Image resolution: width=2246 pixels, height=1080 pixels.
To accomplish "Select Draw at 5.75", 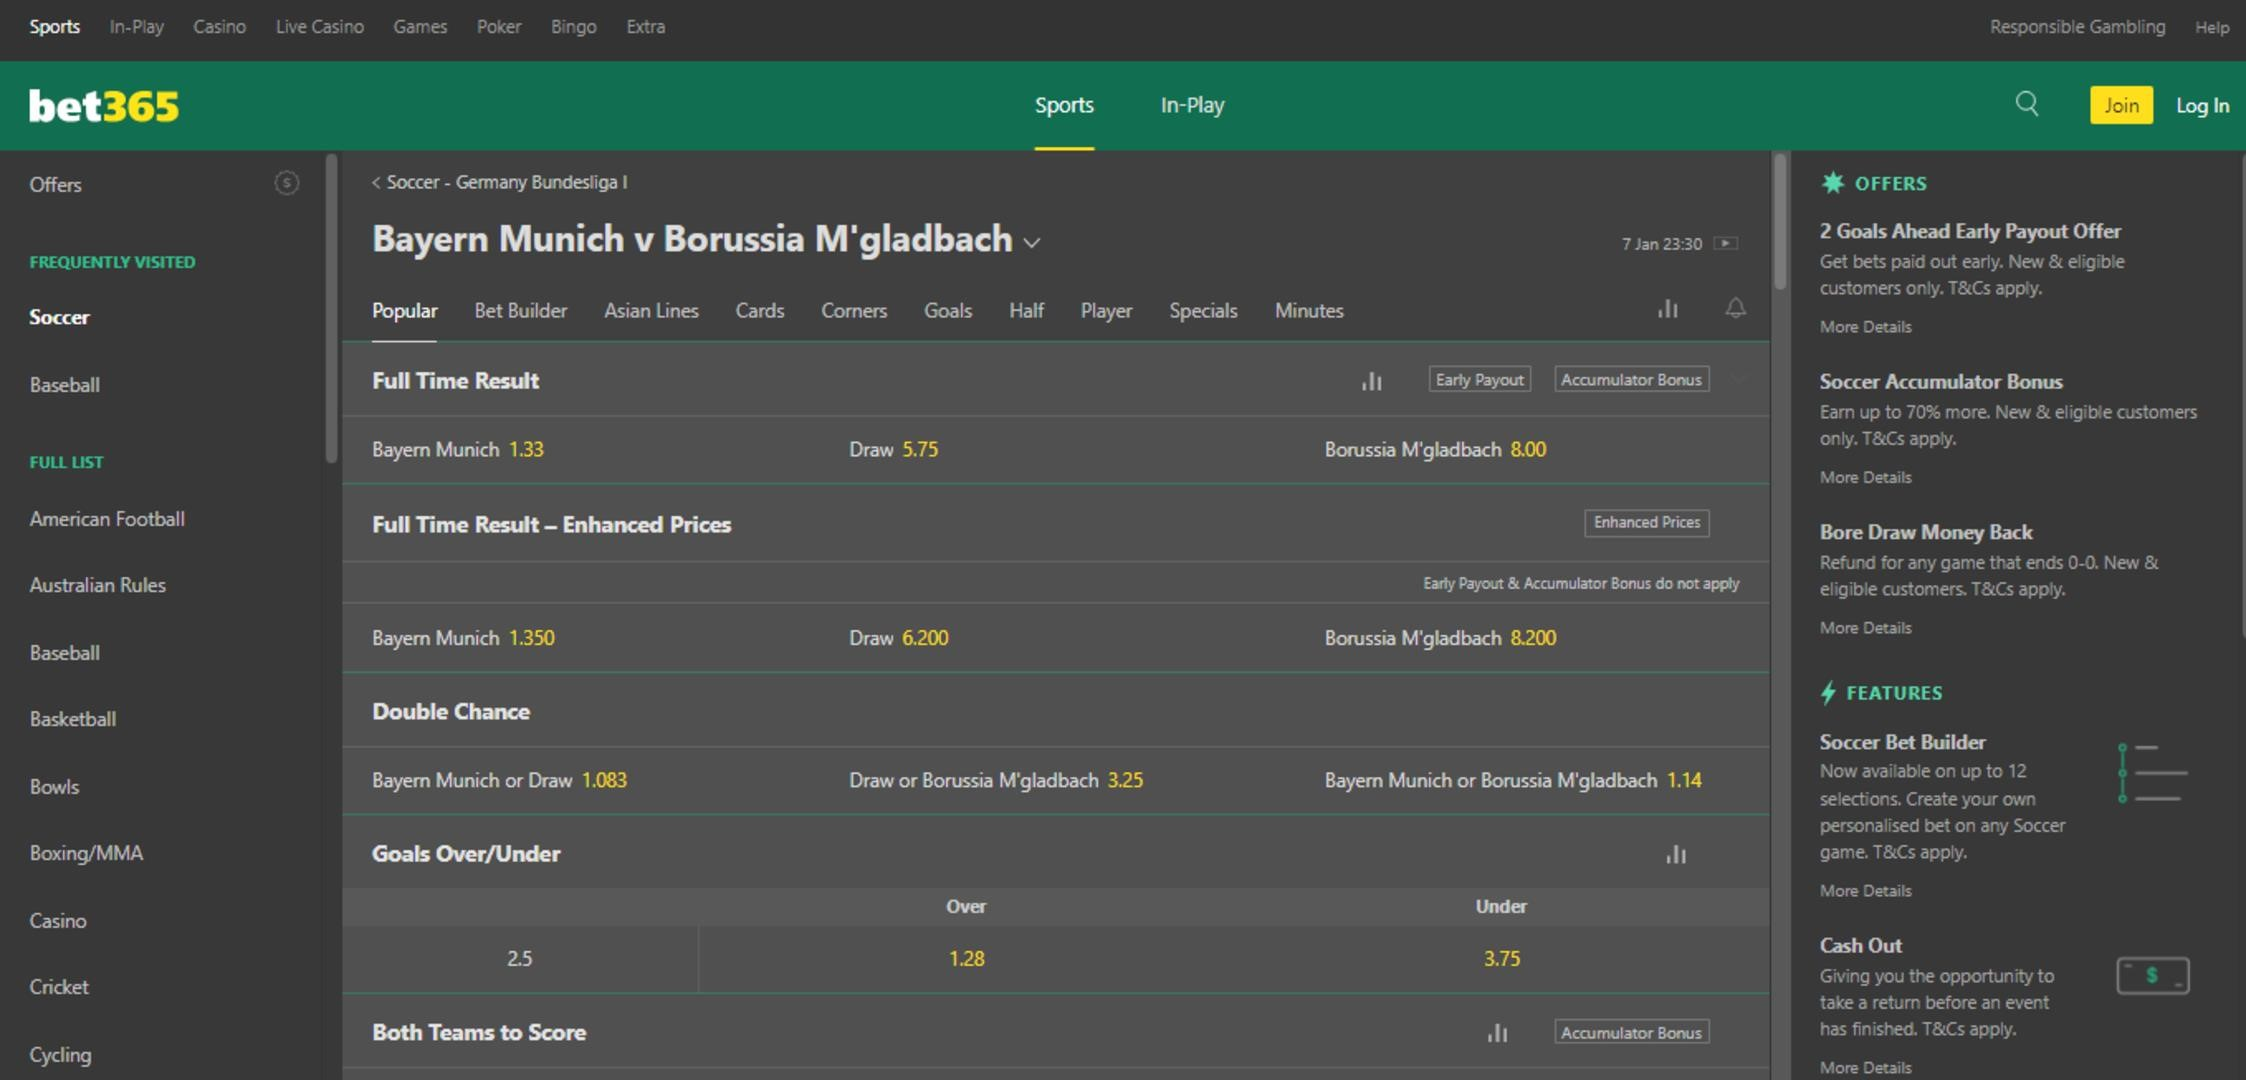I will (x=1056, y=450).
